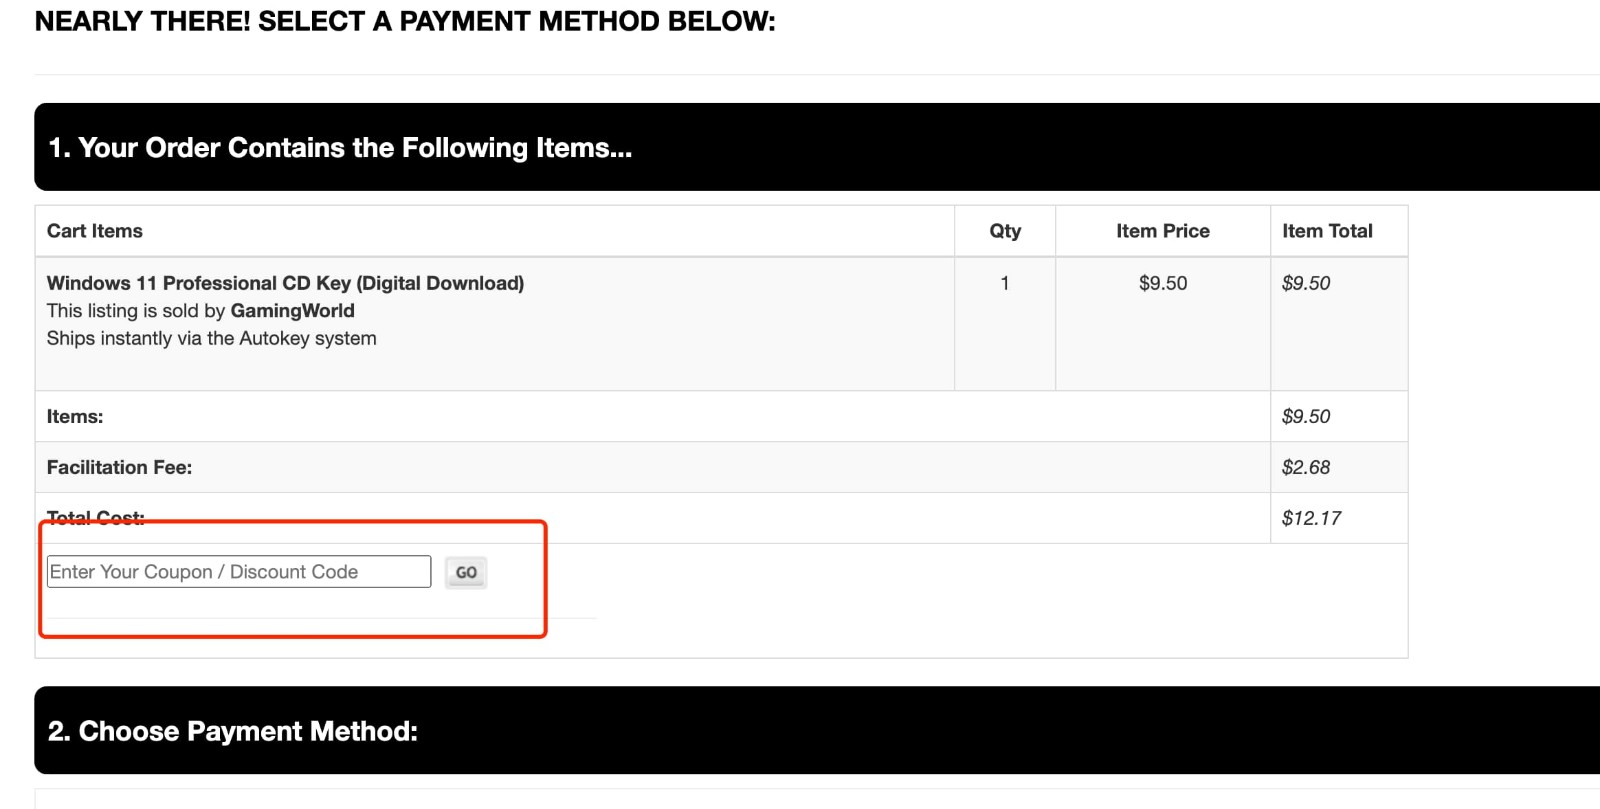This screenshot has height=809, width=1600.
Task: Click the Item Total column header
Action: pos(1328,230)
